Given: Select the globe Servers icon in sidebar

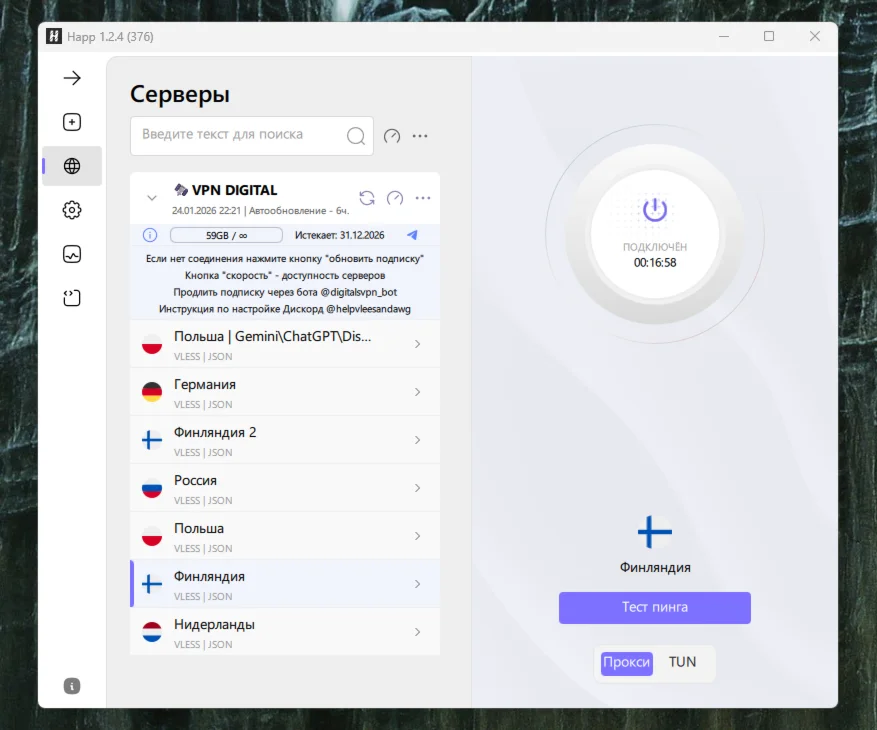Looking at the screenshot, I should click(71, 166).
